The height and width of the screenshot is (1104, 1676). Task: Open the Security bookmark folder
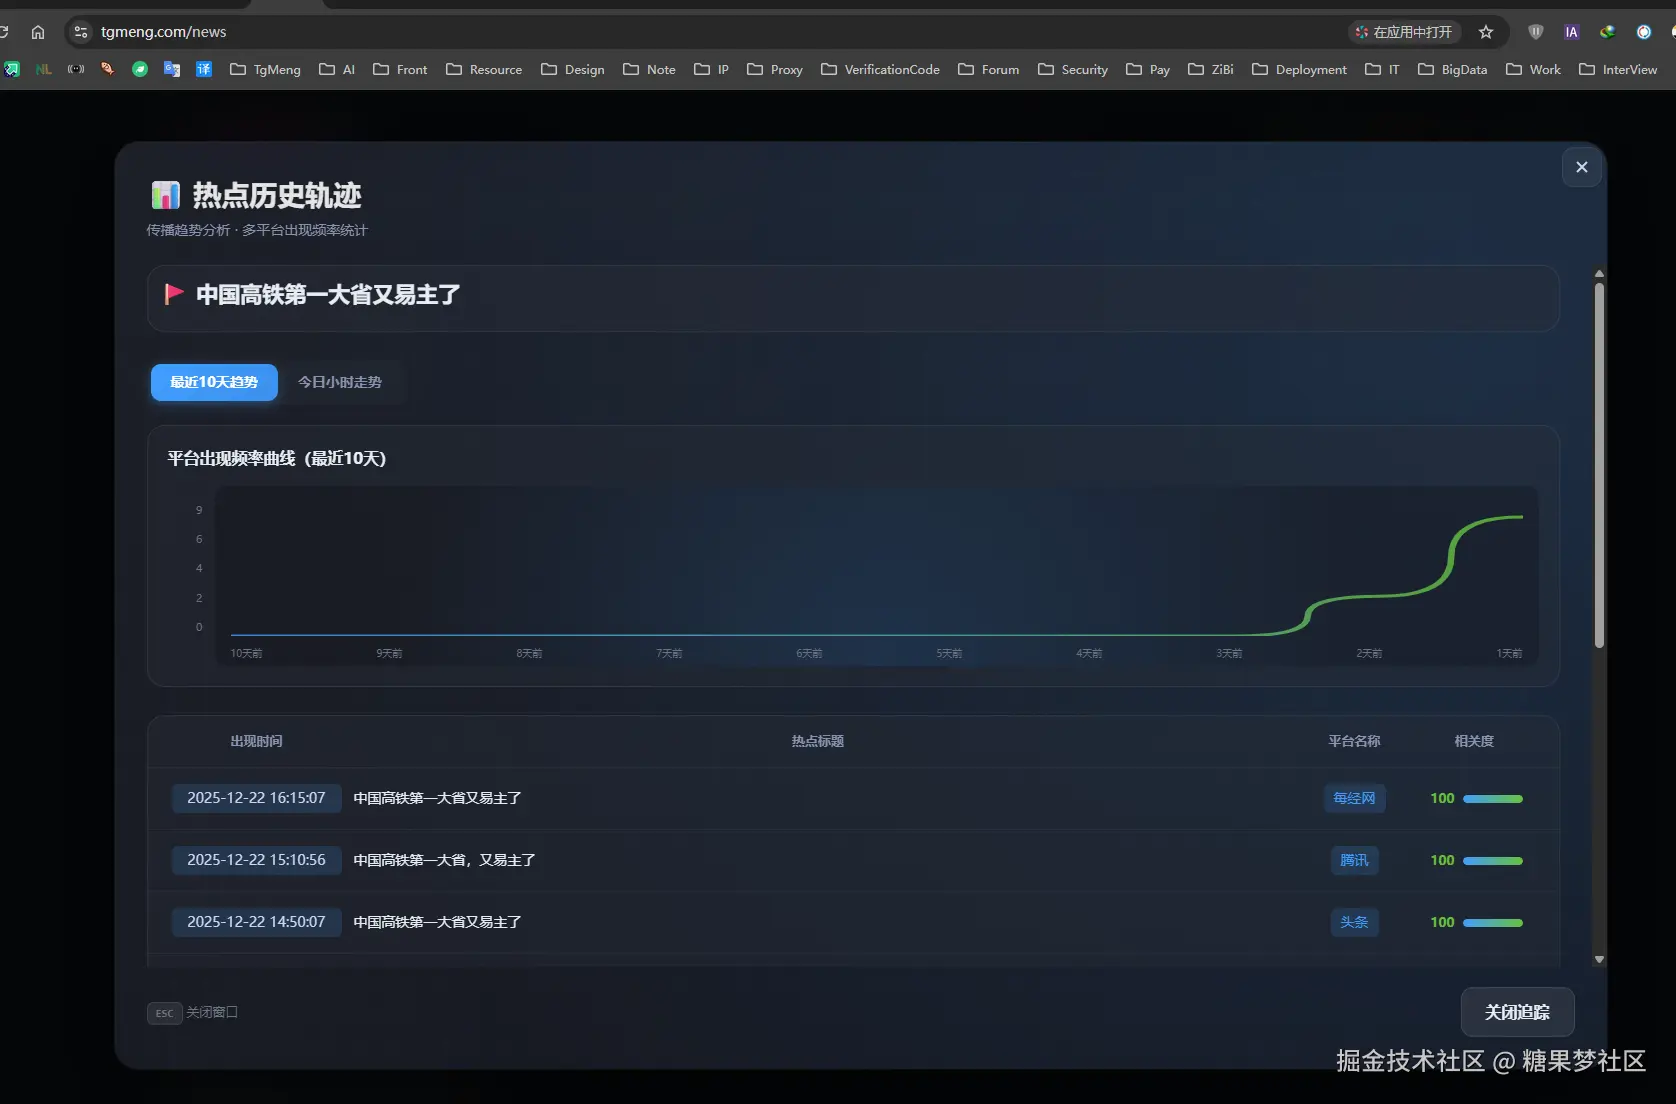pyautogui.click(x=1073, y=69)
